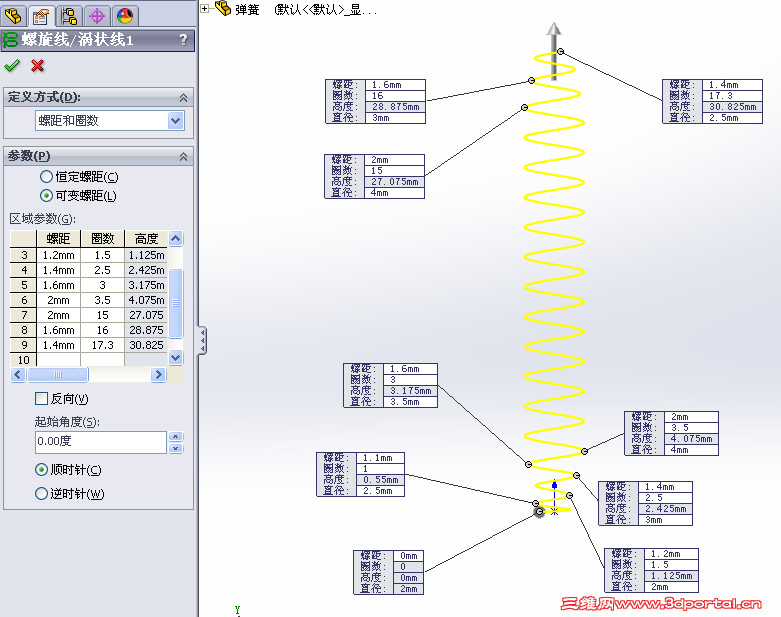The image size is (781, 617).
Task: Switch to the PropertyManager tab
Action: (41, 16)
